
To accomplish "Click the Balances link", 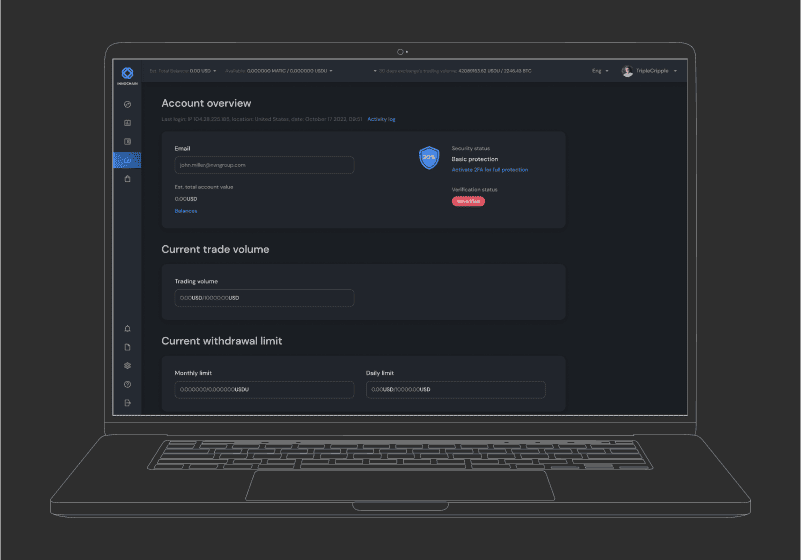I will 186,211.
